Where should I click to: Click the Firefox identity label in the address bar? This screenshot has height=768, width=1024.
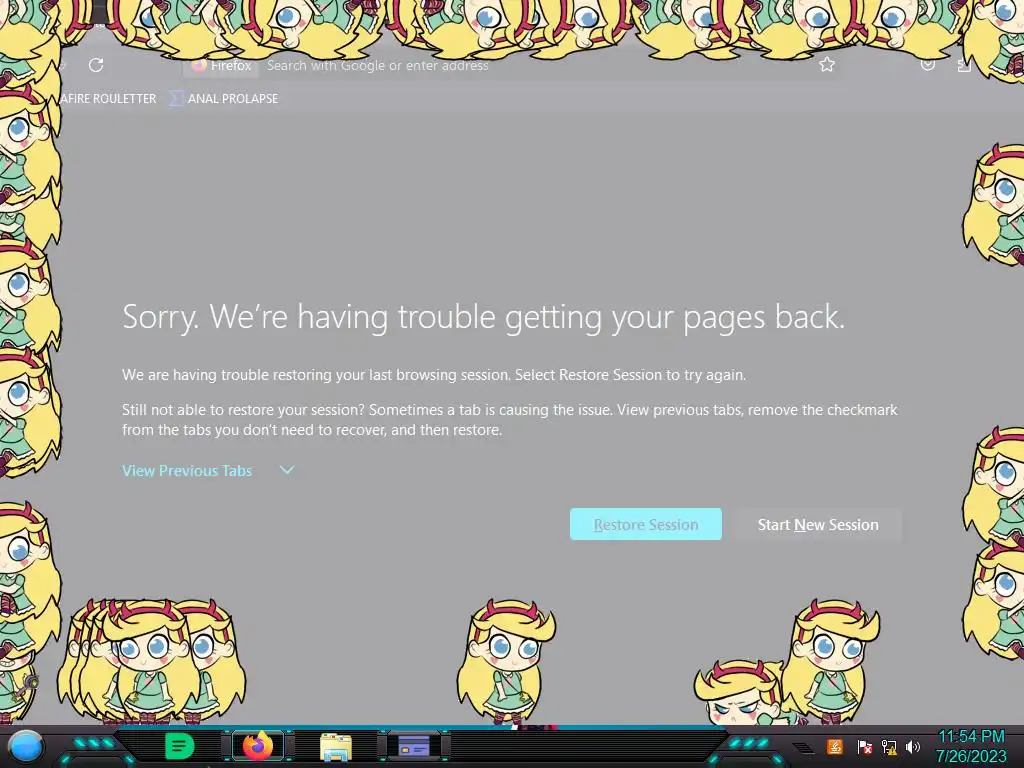pos(222,65)
